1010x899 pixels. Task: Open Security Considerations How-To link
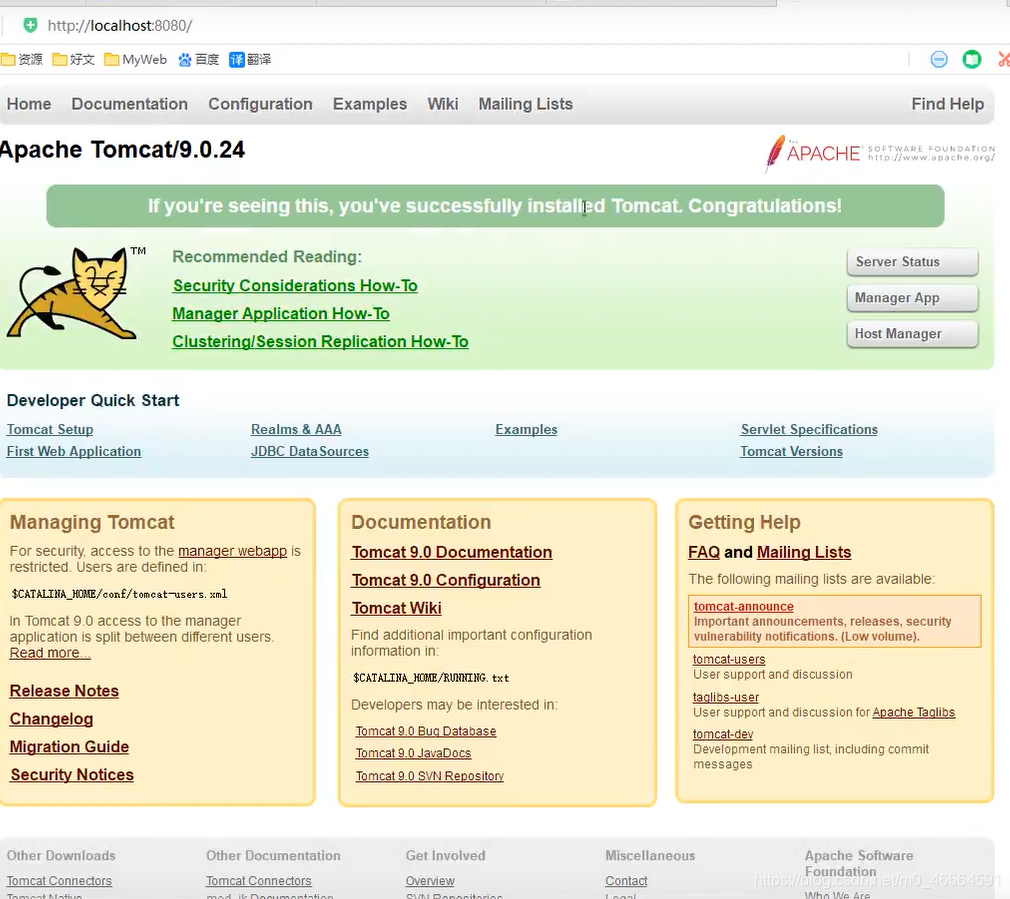pyautogui.click(x=295, y=285)
